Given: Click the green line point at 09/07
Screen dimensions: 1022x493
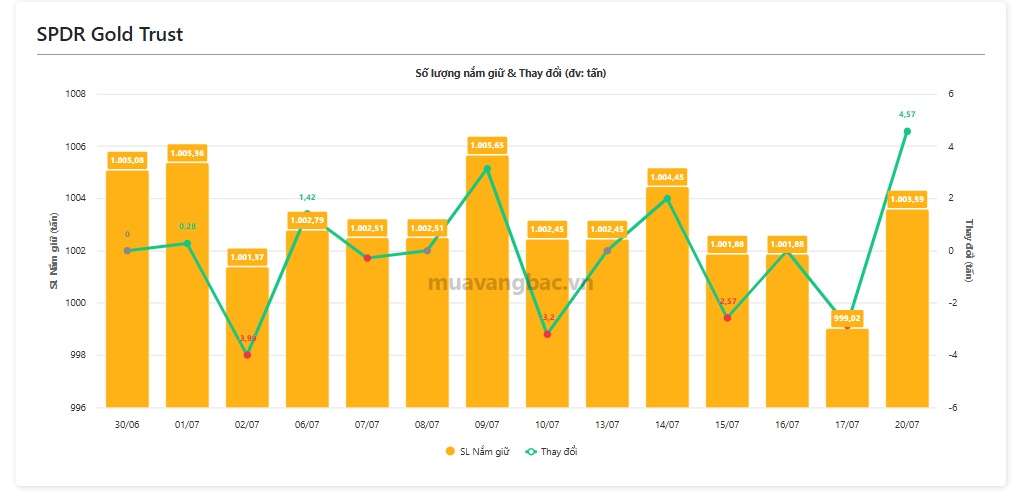Looking at the screenshot, I should [x=487, y=169].
